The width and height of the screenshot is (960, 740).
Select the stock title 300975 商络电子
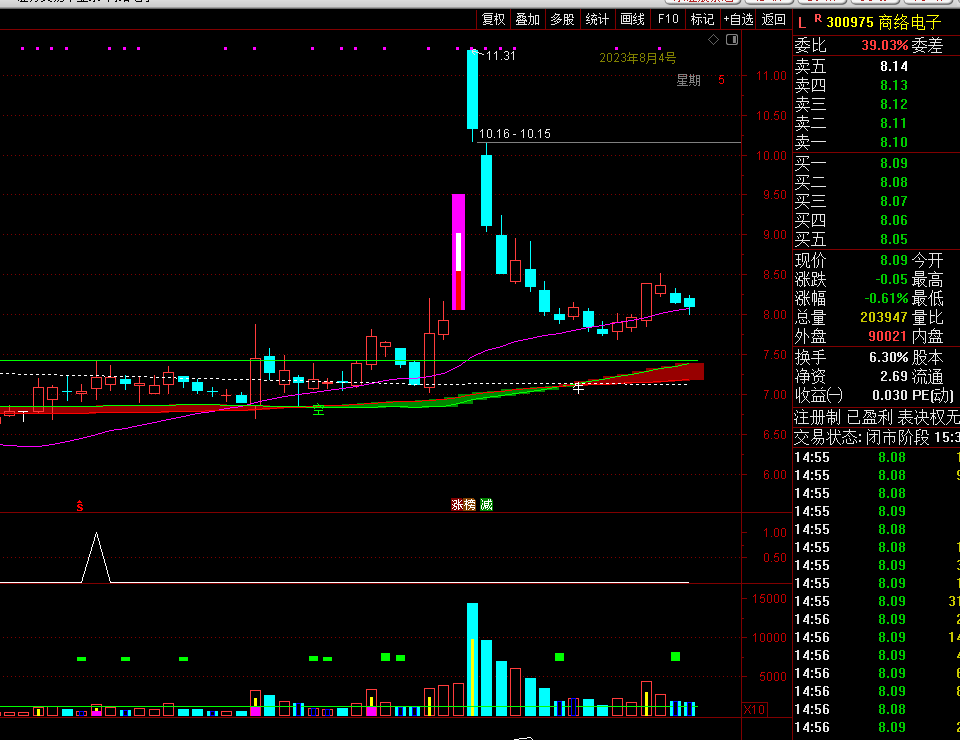(883, 23)
